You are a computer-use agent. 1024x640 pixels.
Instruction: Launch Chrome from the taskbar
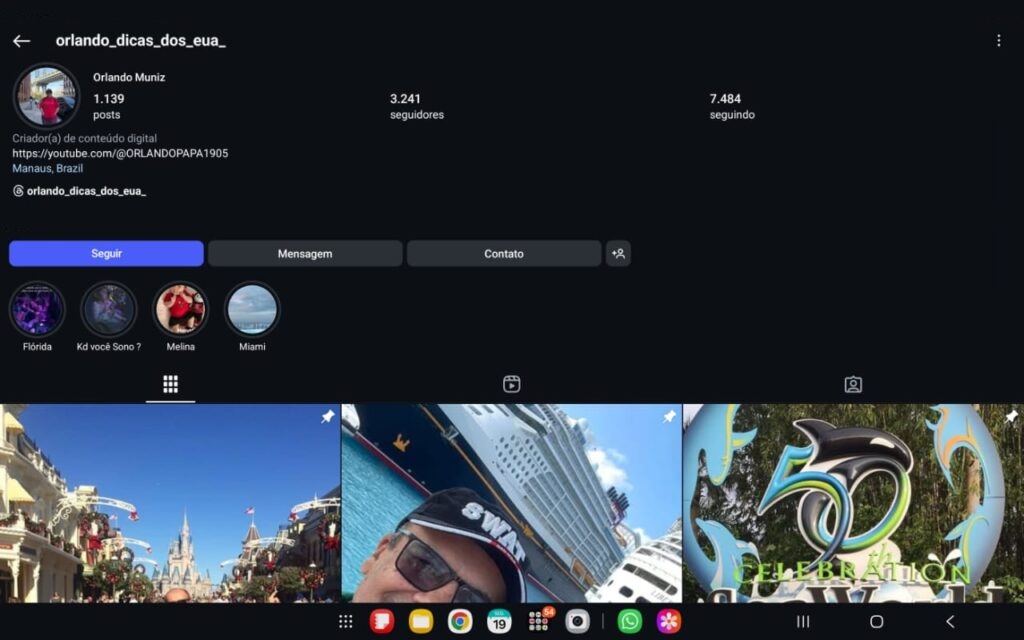pyautogui.click(x=459, y=621)
